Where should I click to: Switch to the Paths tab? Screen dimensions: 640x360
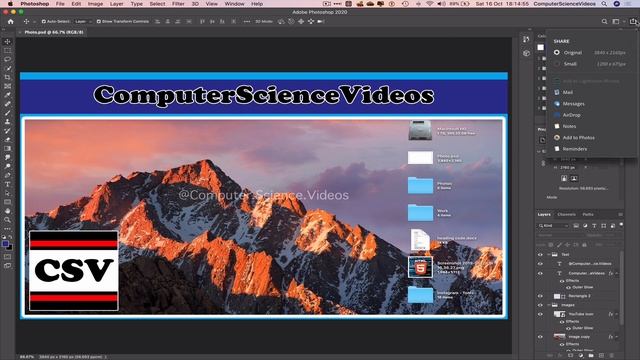pyautogui.click(x=588, y=215)
